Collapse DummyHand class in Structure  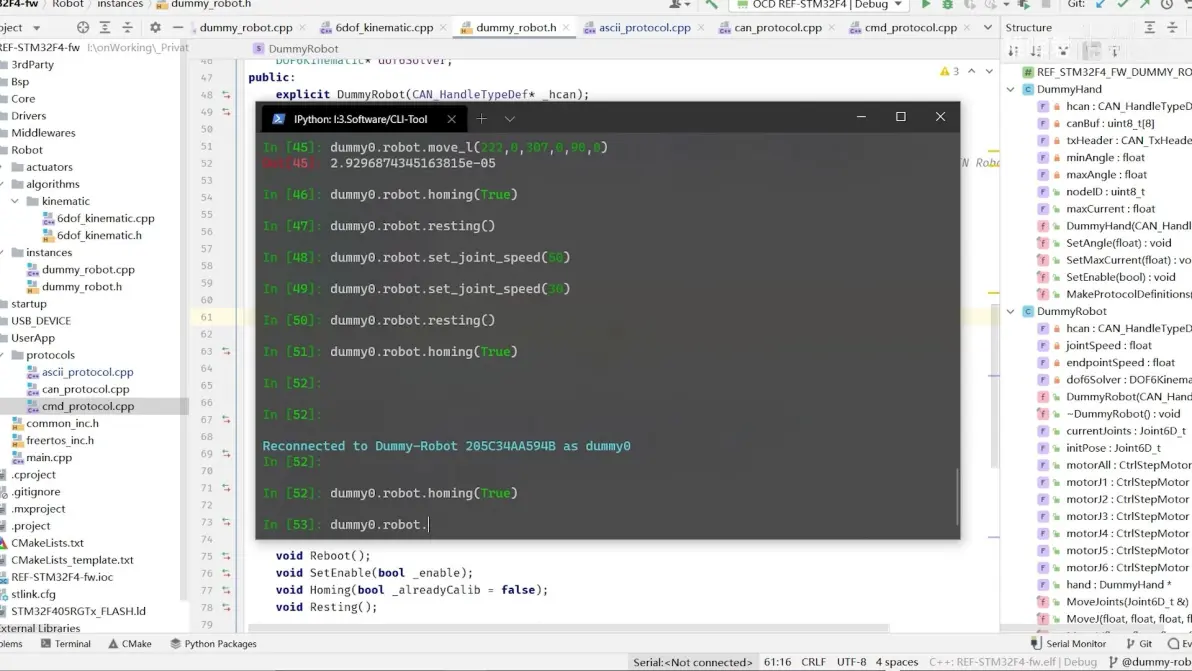point(1010,89)
